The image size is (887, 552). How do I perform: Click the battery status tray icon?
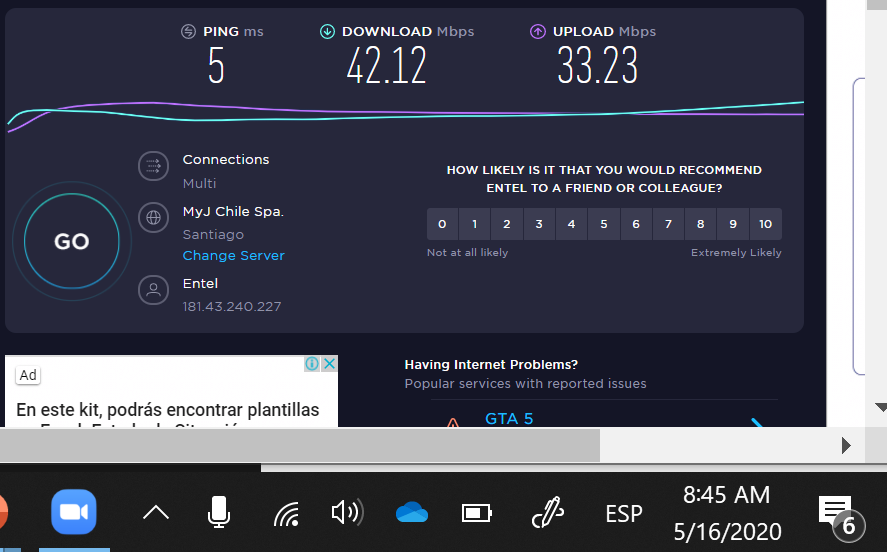(x=476, y=513)
